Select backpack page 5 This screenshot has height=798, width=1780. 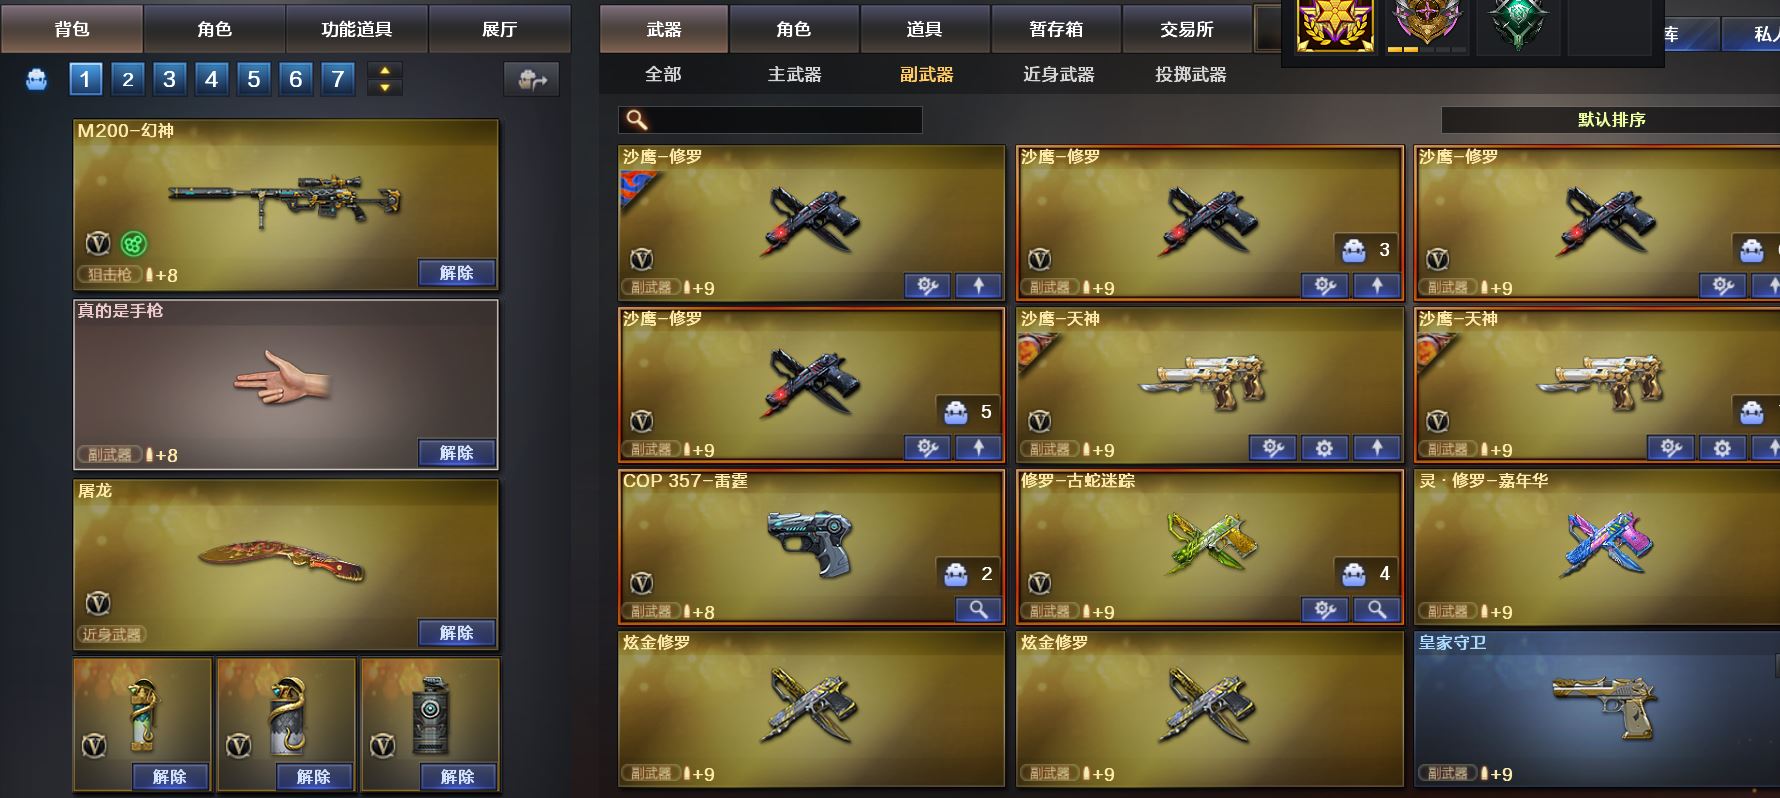[x=254, y=79]
